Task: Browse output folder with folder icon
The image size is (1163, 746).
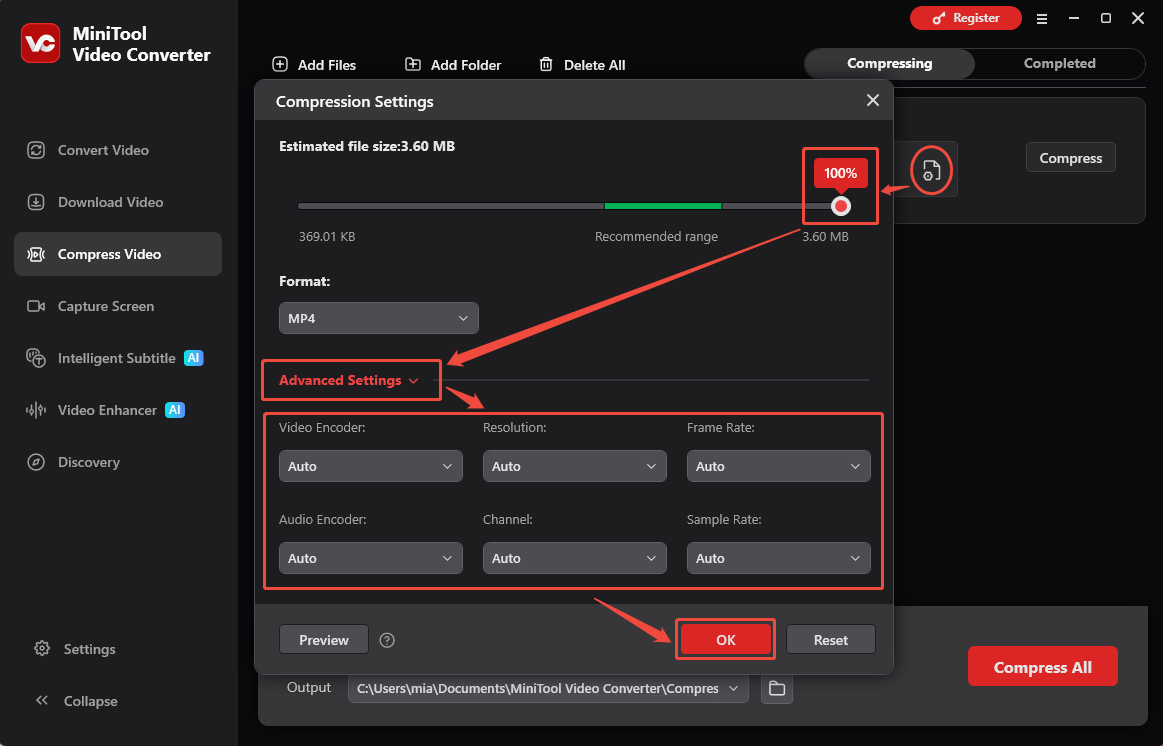Action: click(777, 688)
